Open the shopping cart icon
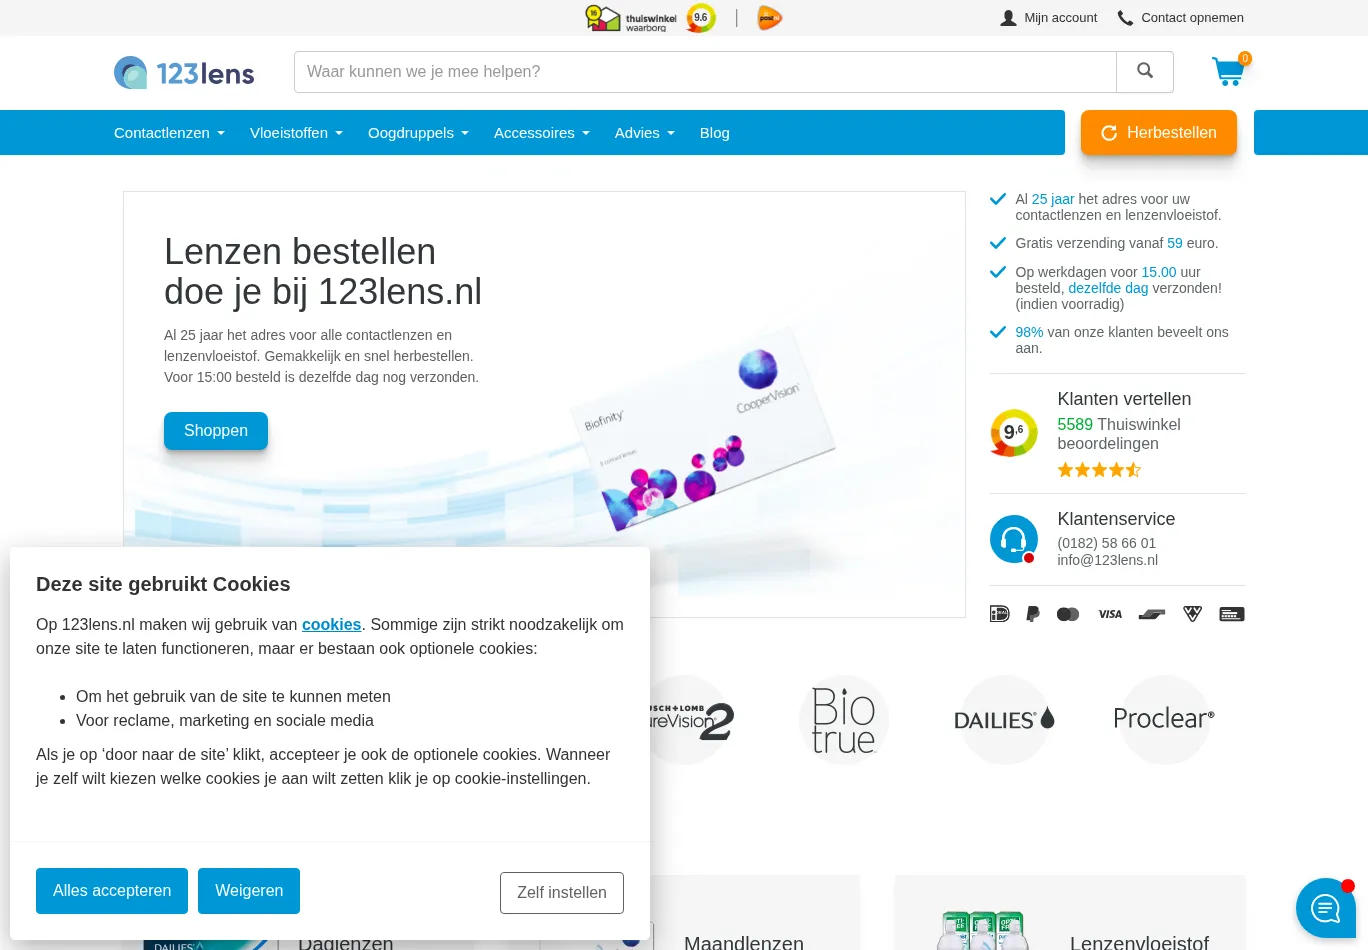 tap(1228, 71)
